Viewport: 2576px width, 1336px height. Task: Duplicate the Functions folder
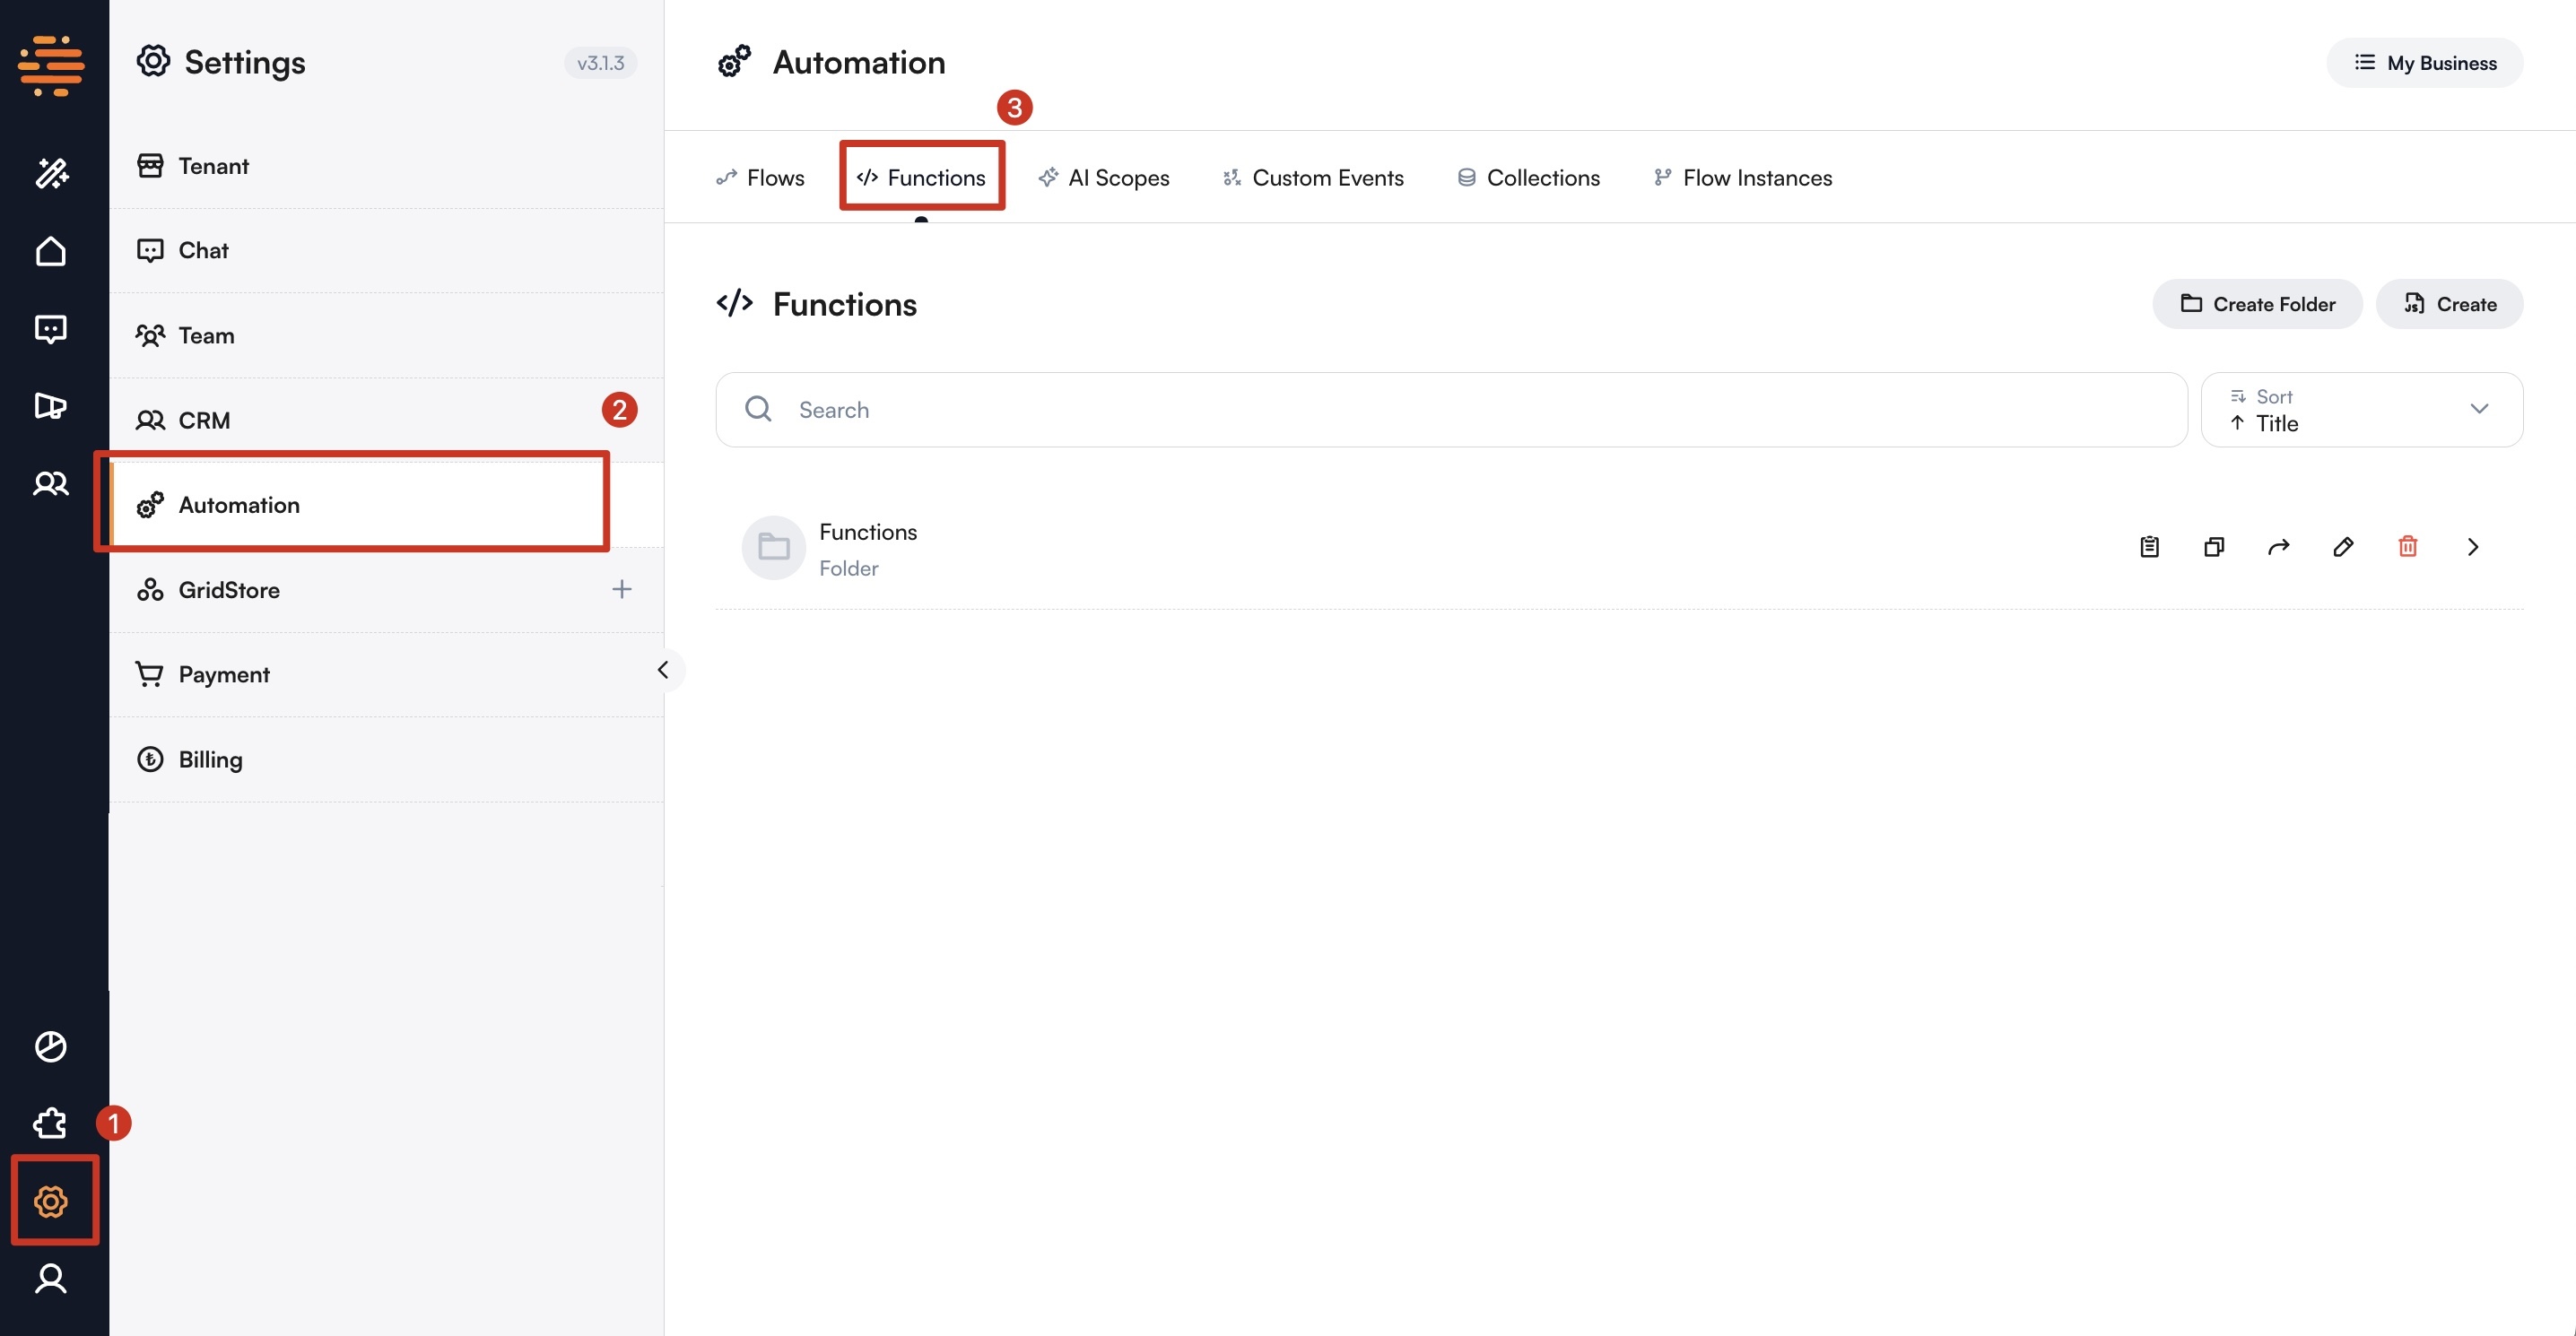pos(2213,547)
